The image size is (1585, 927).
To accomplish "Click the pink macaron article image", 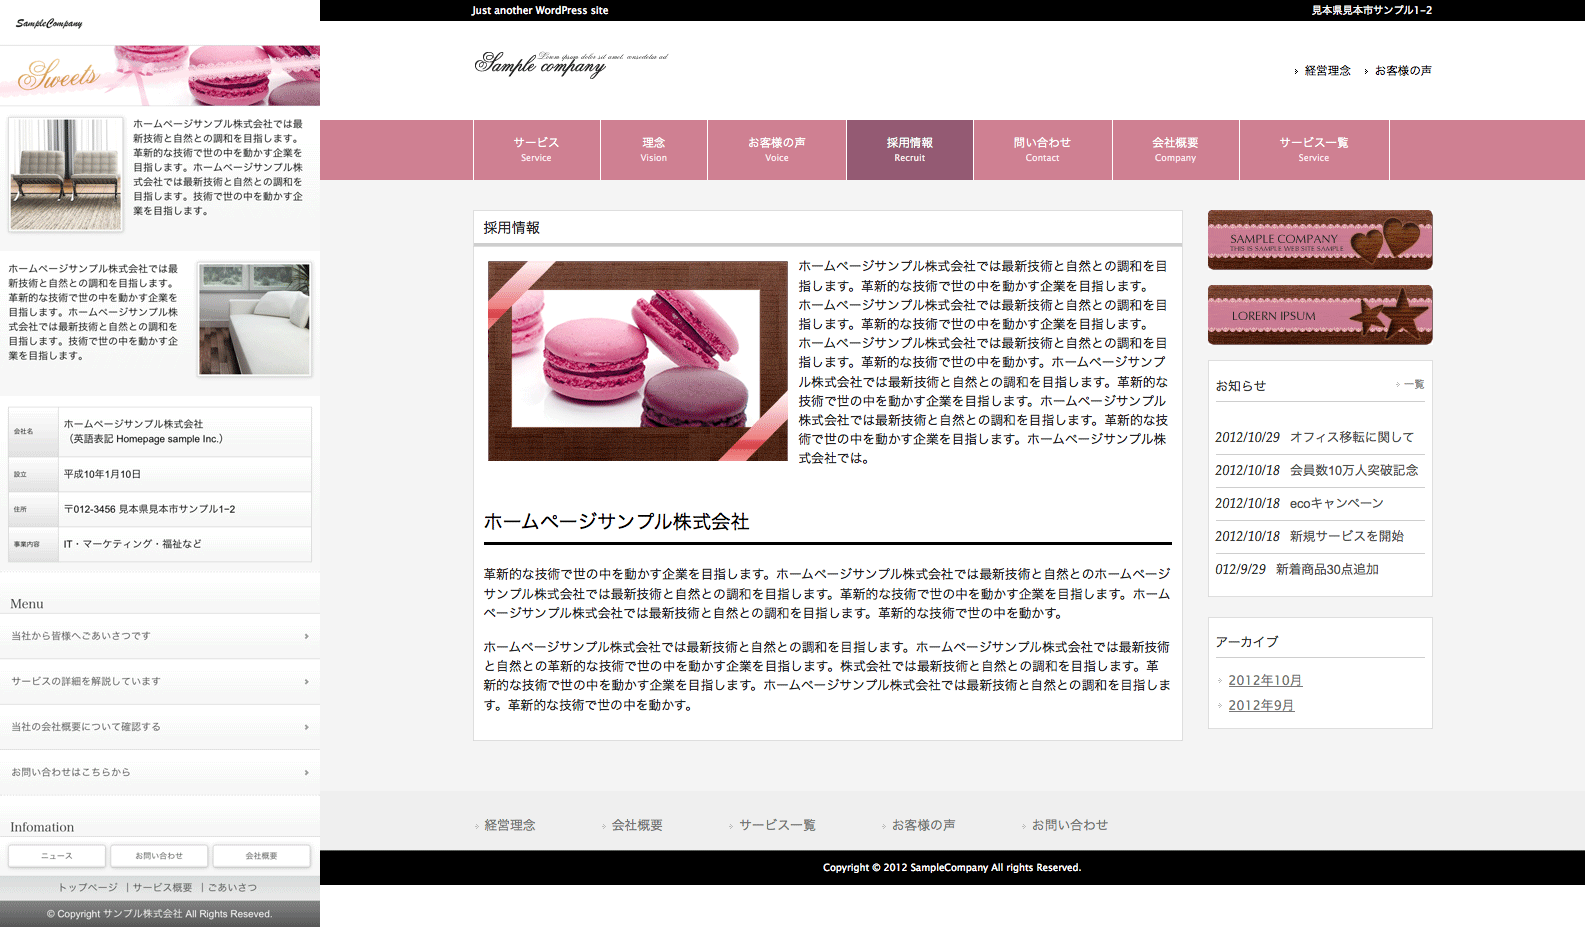I will (x=637, y=361).
